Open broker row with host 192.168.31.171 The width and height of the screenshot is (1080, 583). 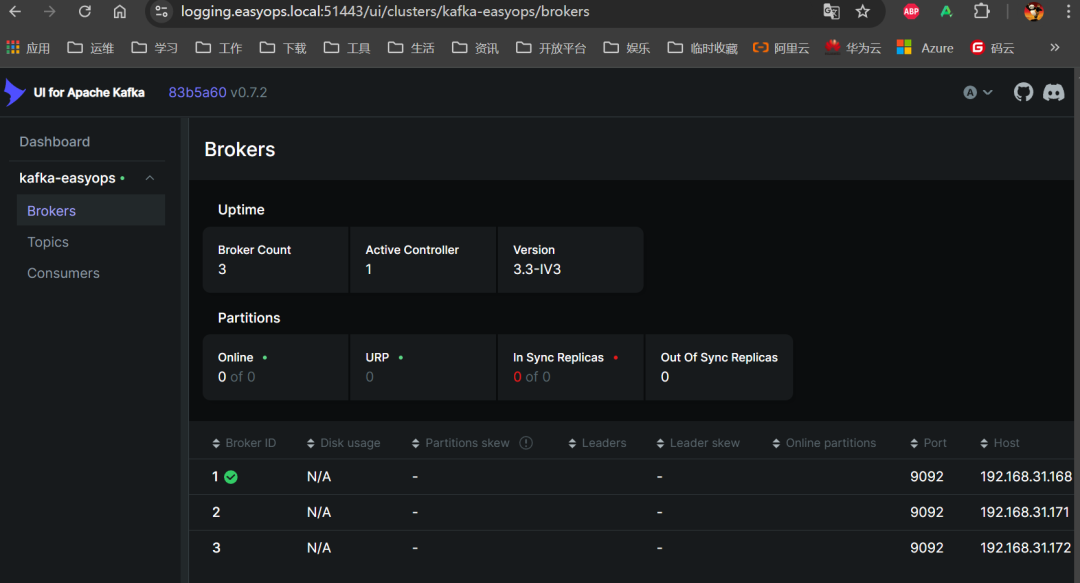tap(632, 512)
